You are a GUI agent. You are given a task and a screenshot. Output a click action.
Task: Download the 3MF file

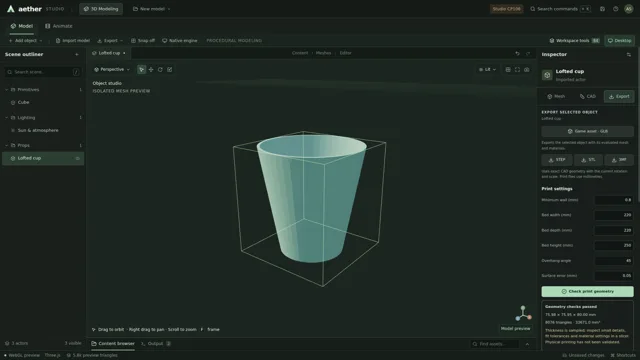pyautogui.click(x=619, y=160)
